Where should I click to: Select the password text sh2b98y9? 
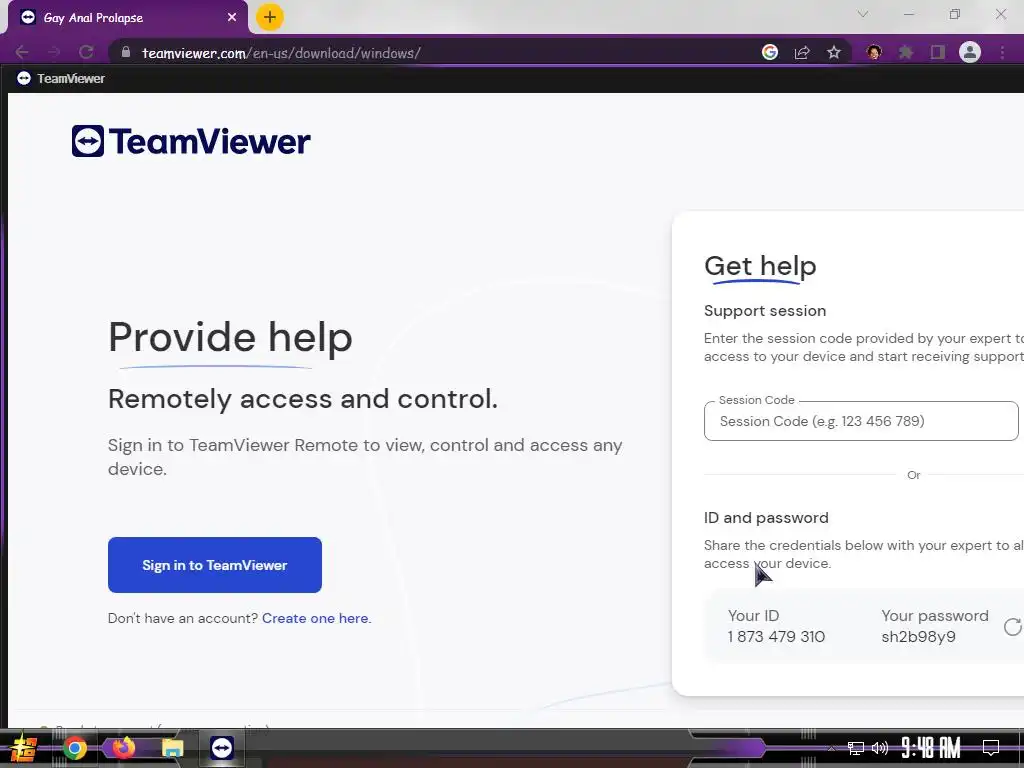(918, 637)
